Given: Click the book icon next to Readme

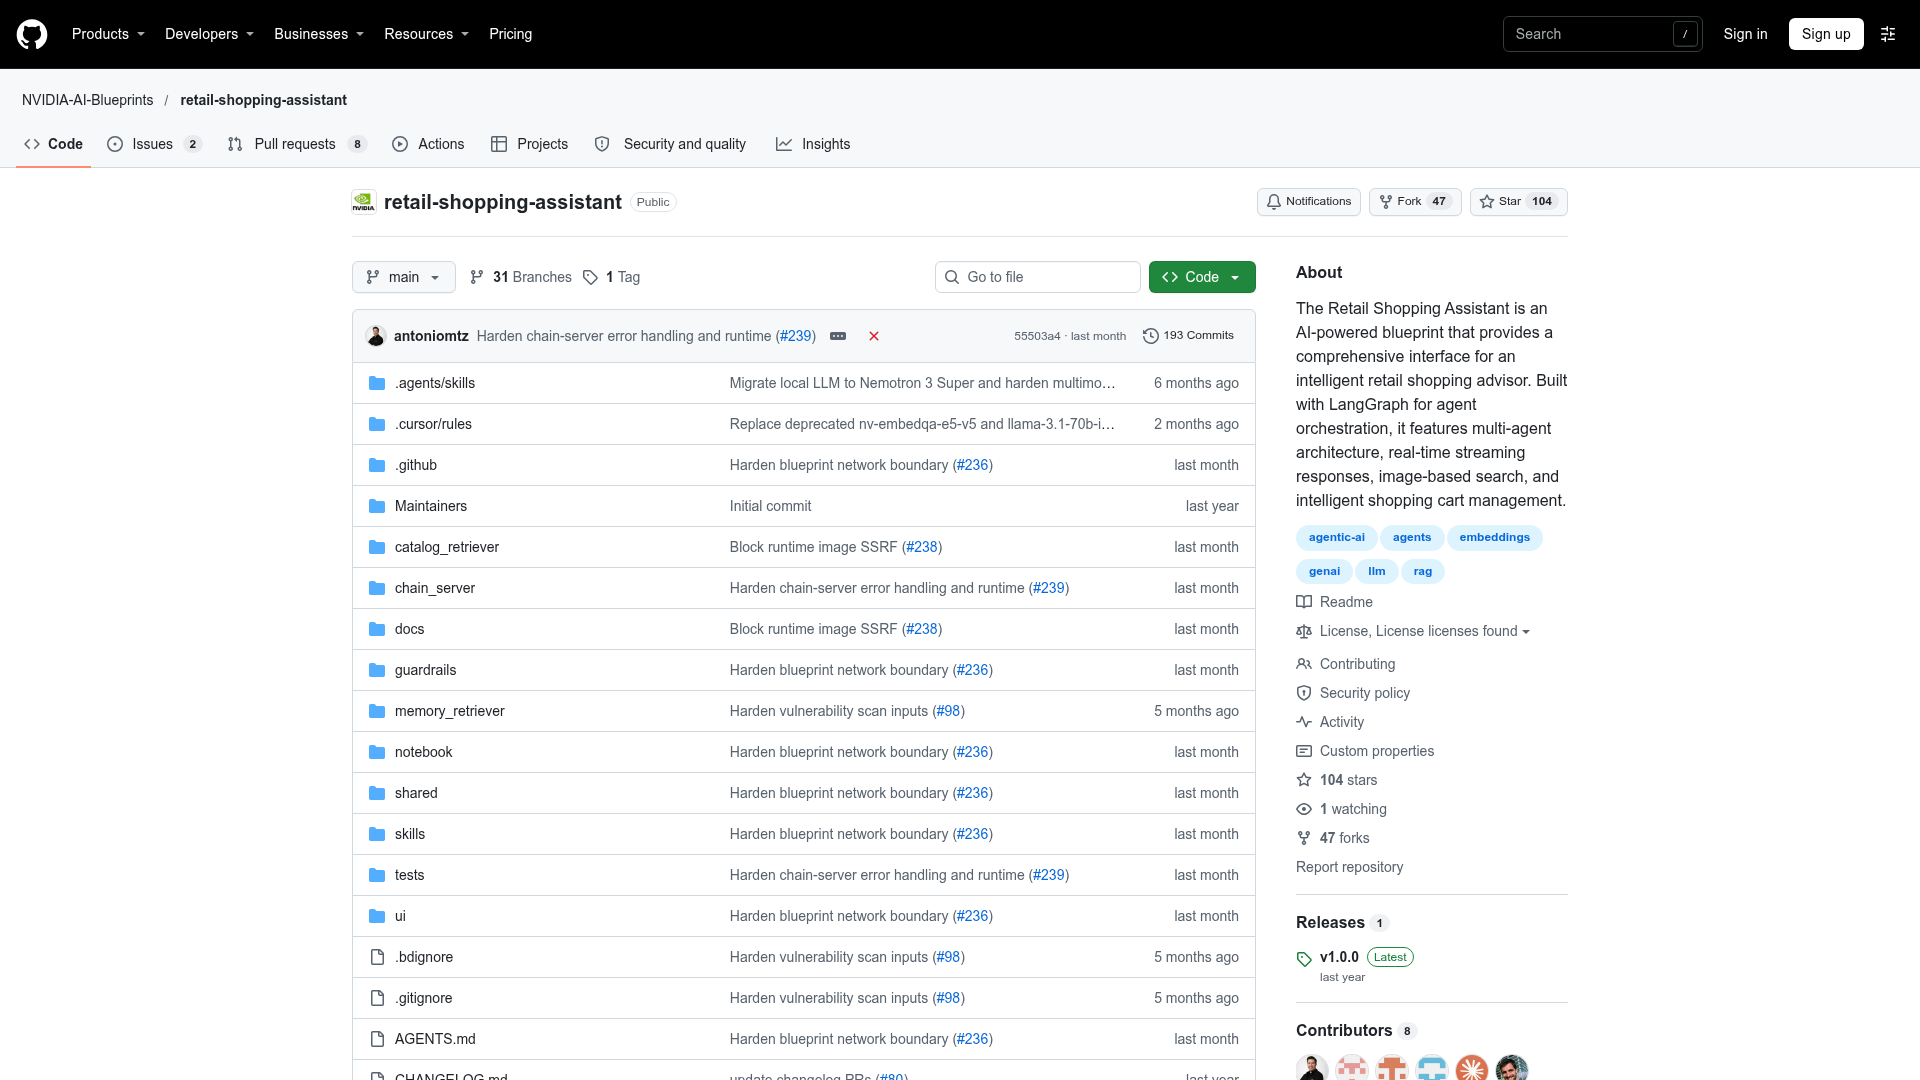Looking at the screenshot, I should pos(1304,602).
